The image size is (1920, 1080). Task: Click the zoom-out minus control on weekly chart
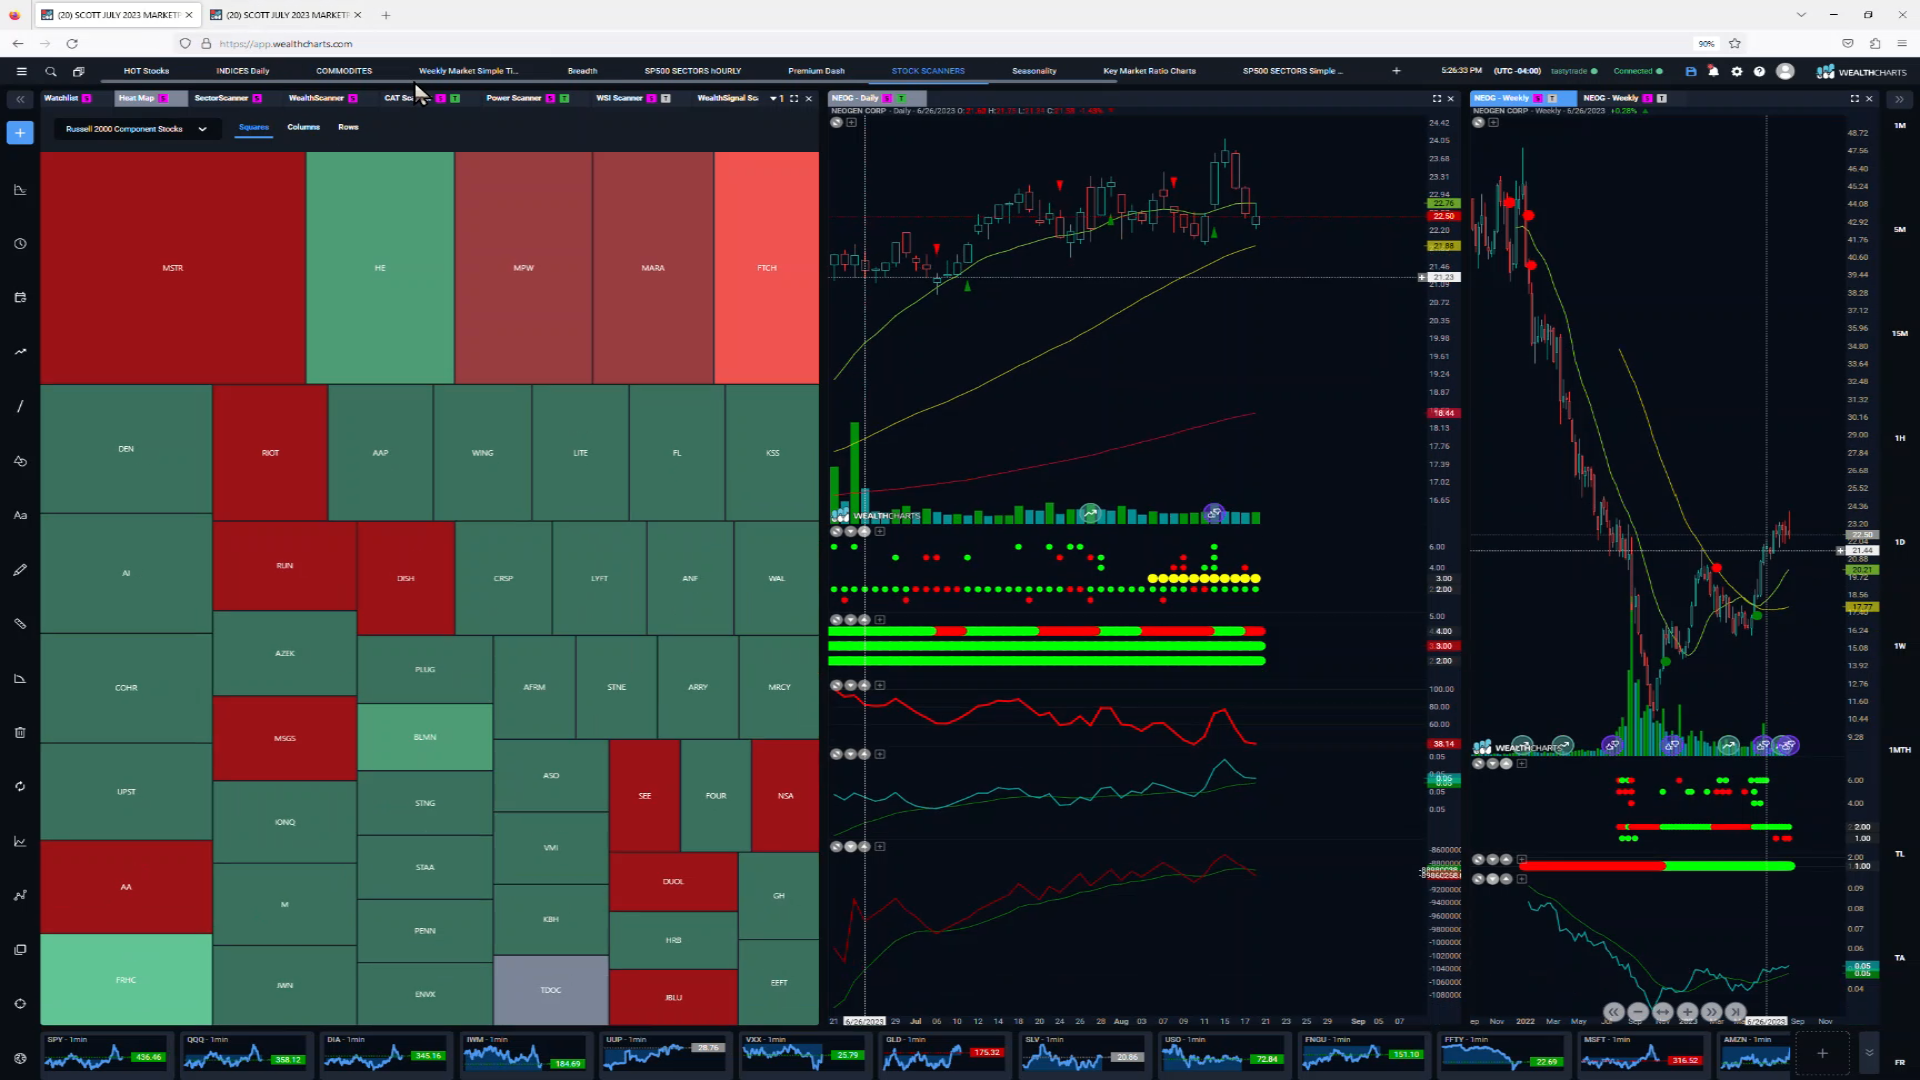(1638, 1012)
